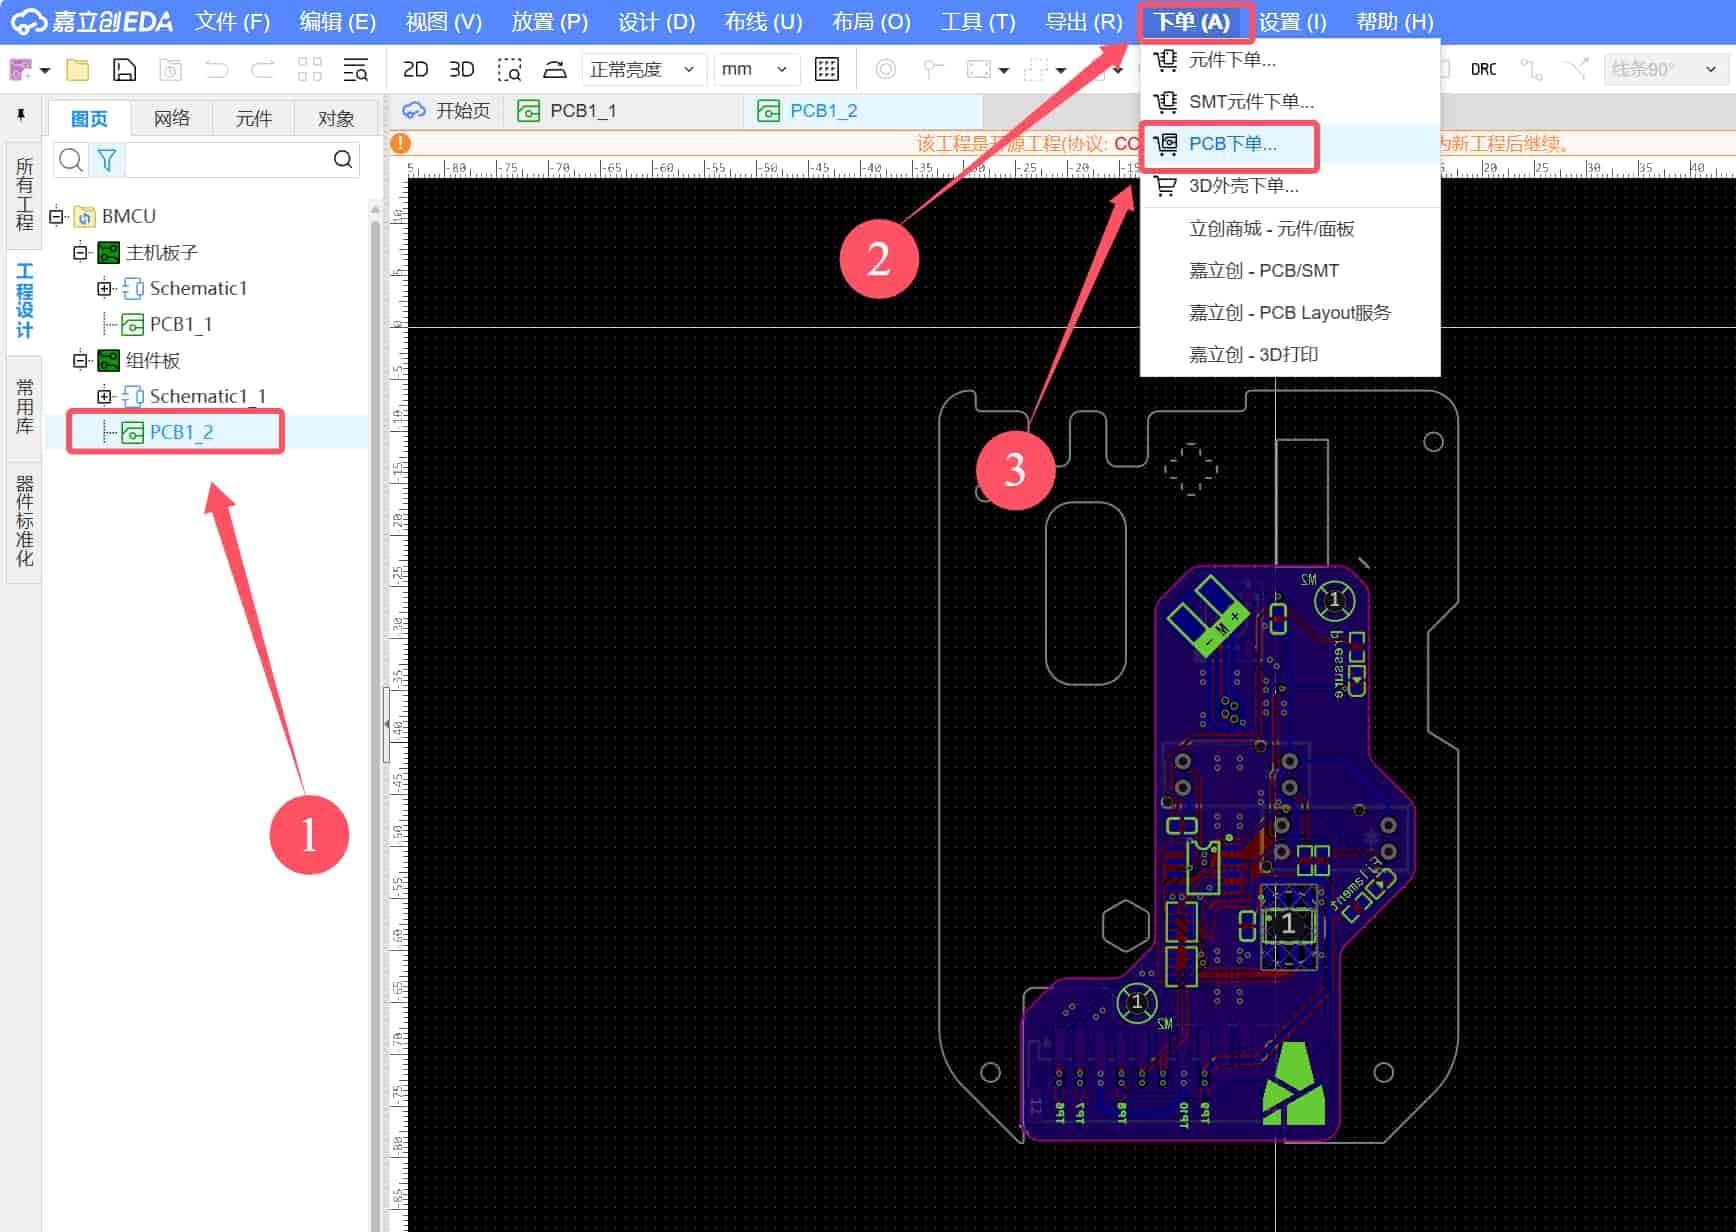
Task: Toggle the grid display icon
Action: [x=827, y=70]
